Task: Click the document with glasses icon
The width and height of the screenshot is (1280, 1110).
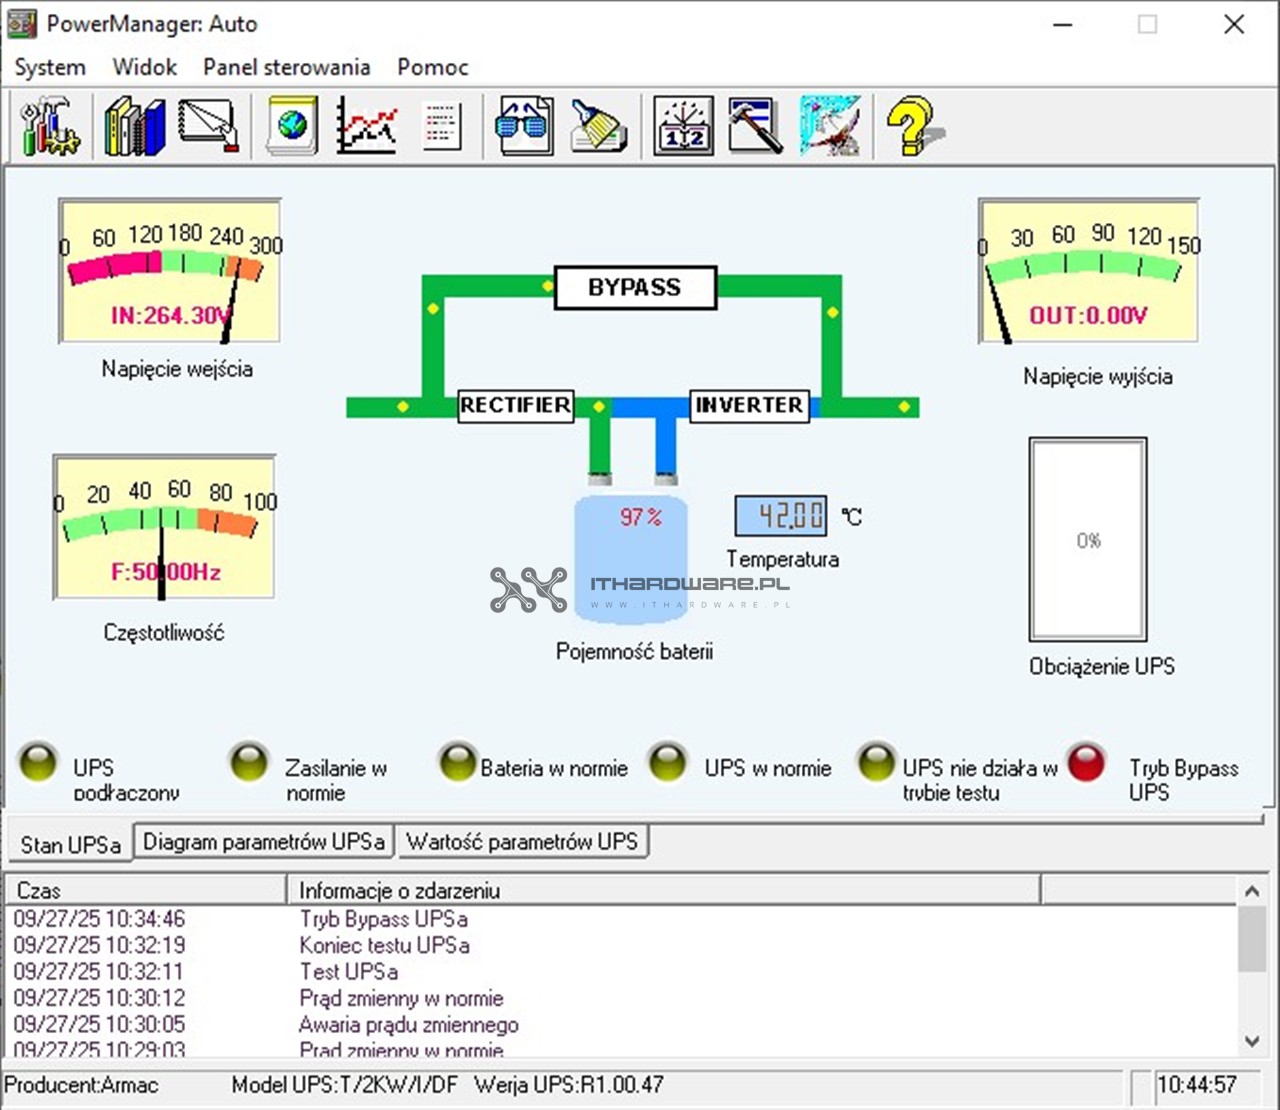Action: pos(524,127)
